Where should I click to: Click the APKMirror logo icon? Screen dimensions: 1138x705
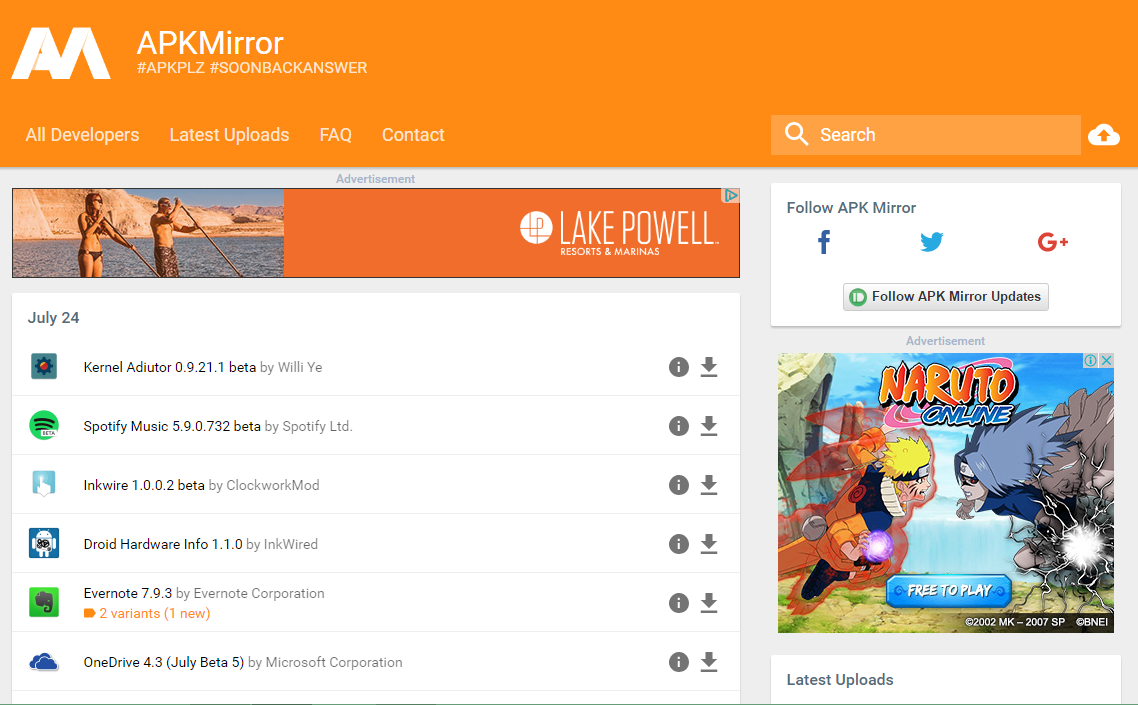(x=61, y=53)
